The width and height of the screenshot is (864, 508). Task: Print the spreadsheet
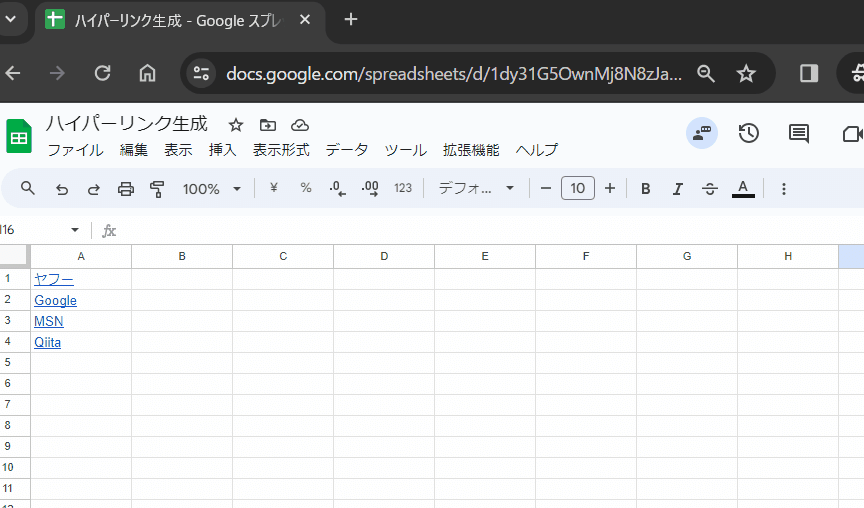pos(126,189)
